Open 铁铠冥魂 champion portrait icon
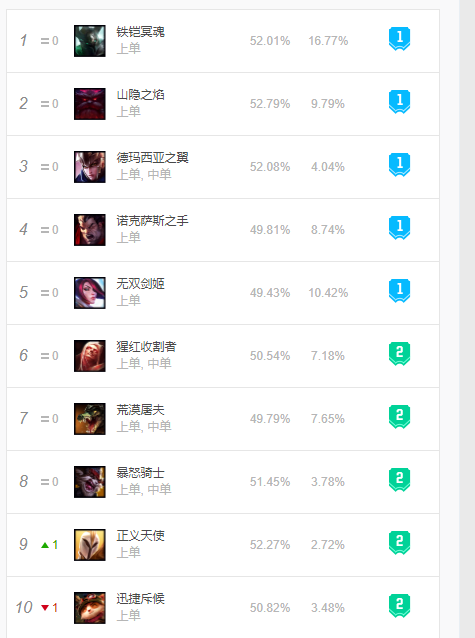 [90, 41]
